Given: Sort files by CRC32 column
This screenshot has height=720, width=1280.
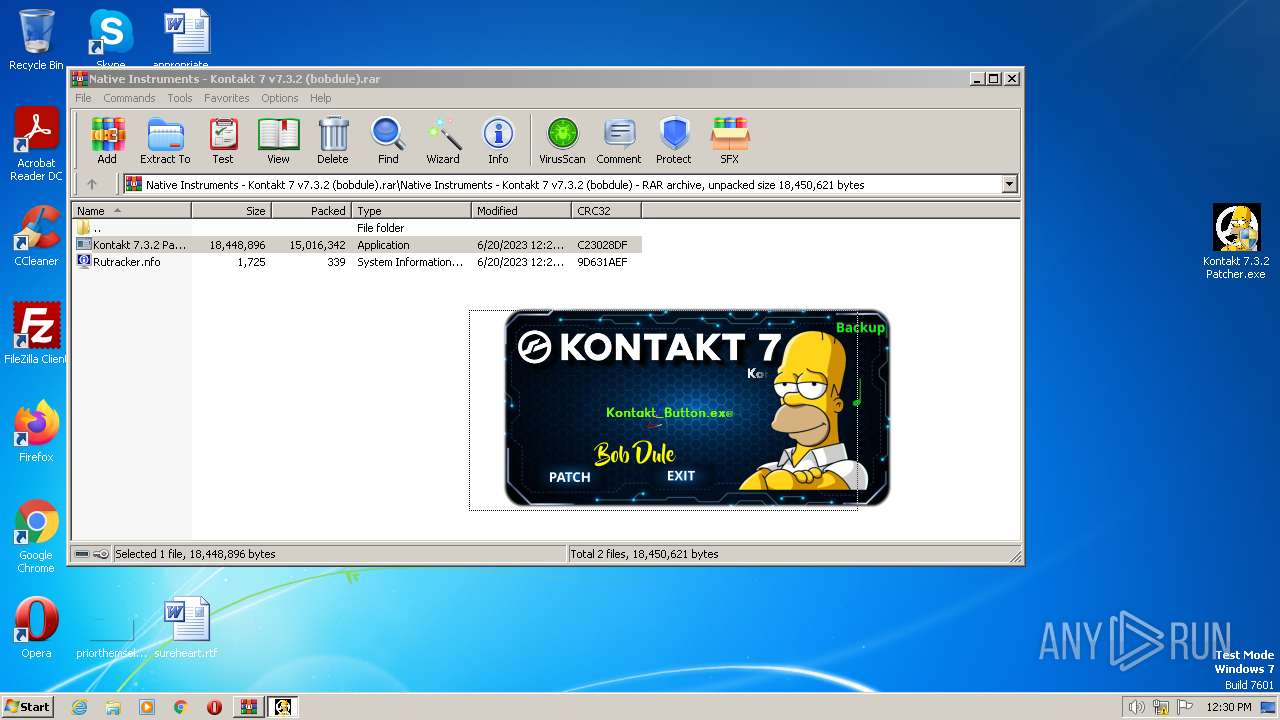Looking at the screenshot, I should coord(606,211).
